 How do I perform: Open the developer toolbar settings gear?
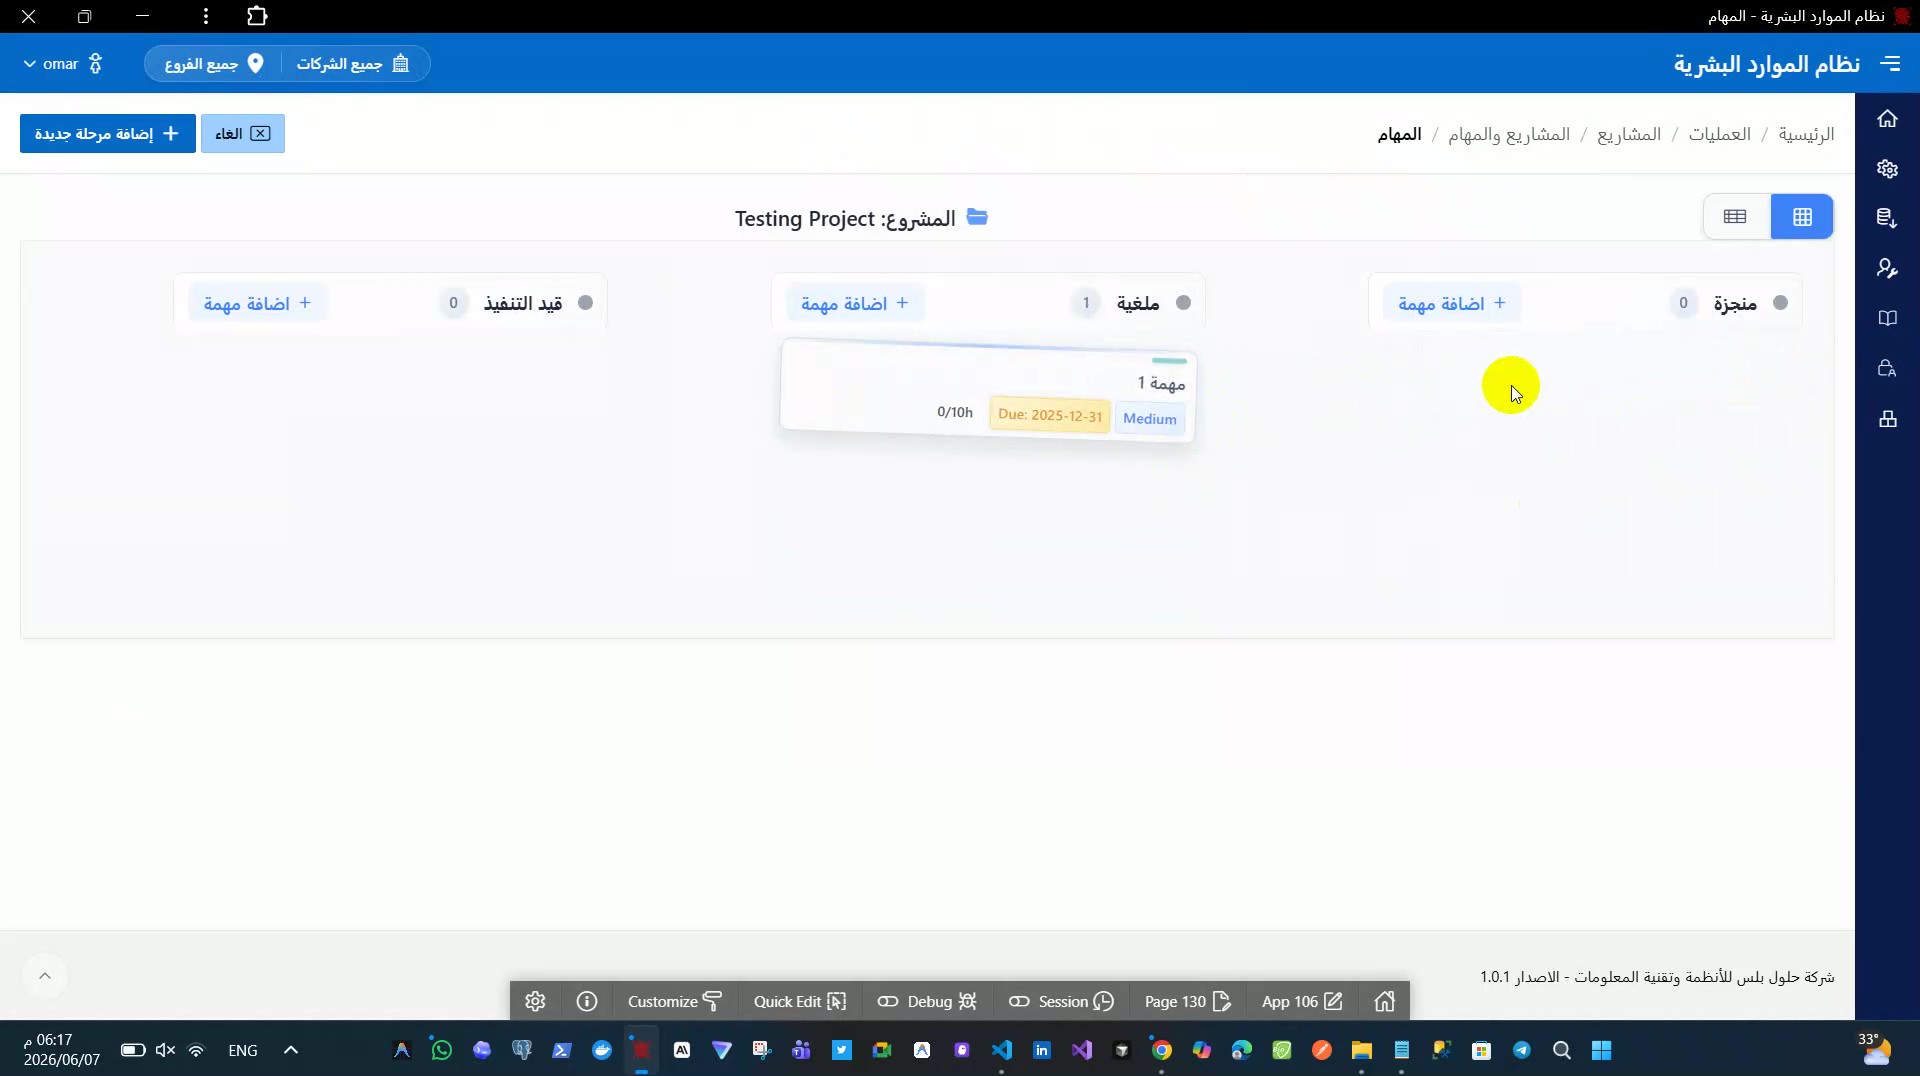pos(535,1001)
